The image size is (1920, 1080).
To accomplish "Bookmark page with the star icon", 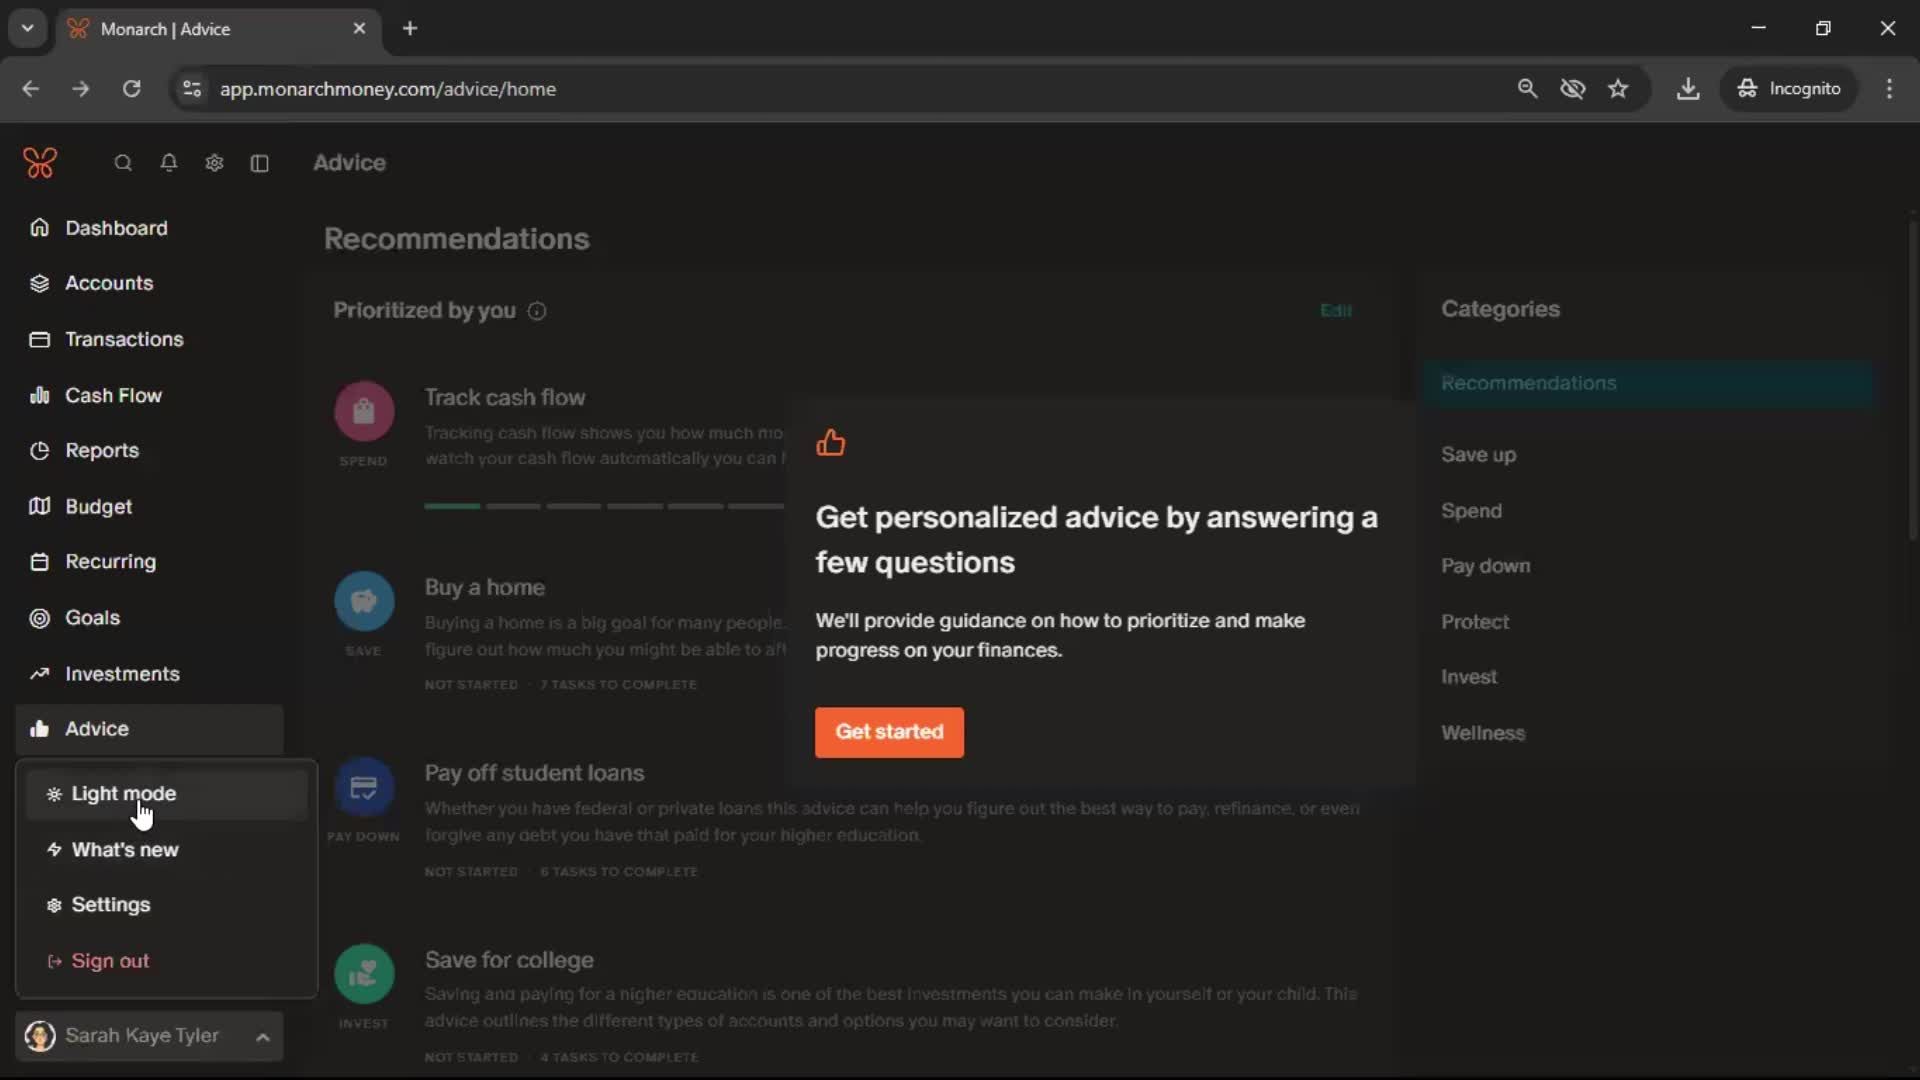I will point(1618,89).
